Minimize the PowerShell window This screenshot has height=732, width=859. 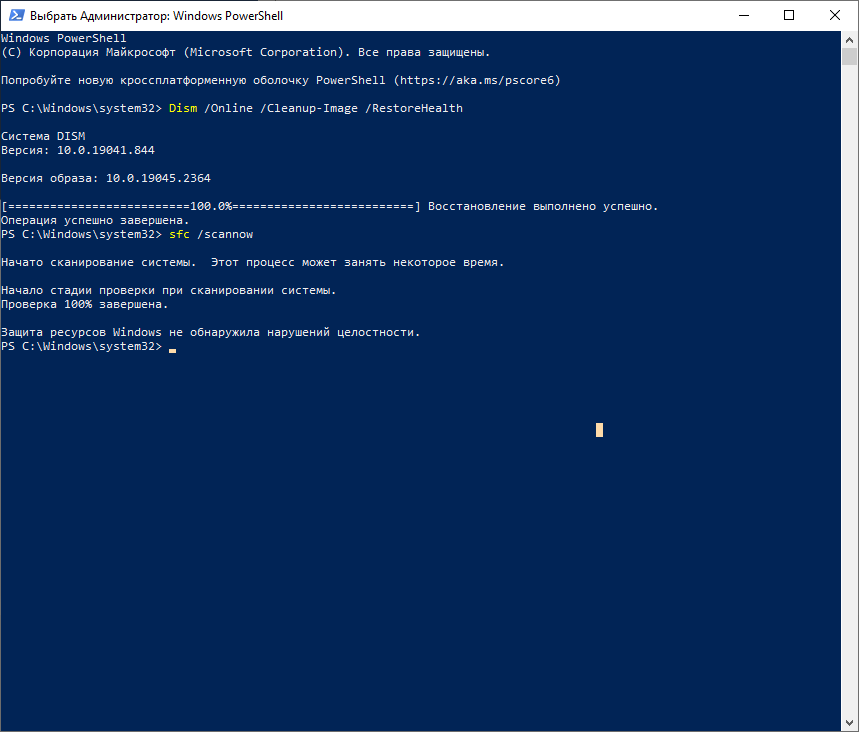tap(744, 15)
